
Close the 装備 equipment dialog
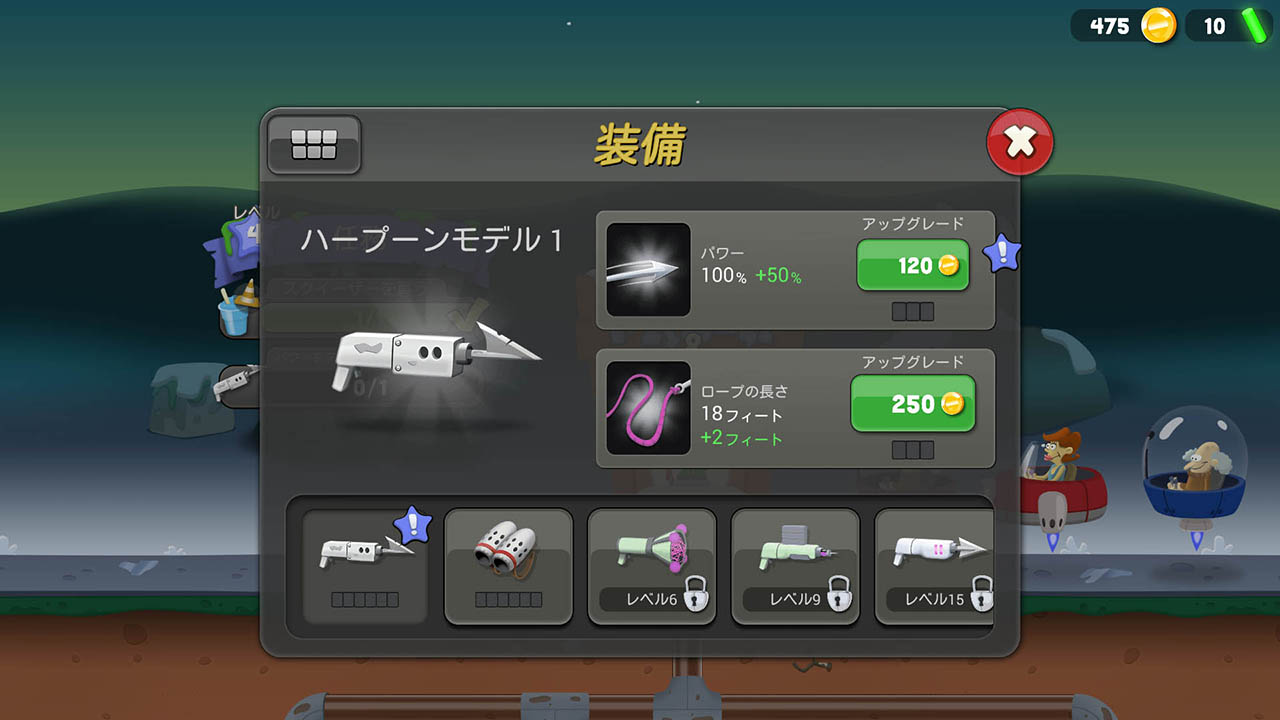point(1019,142)
